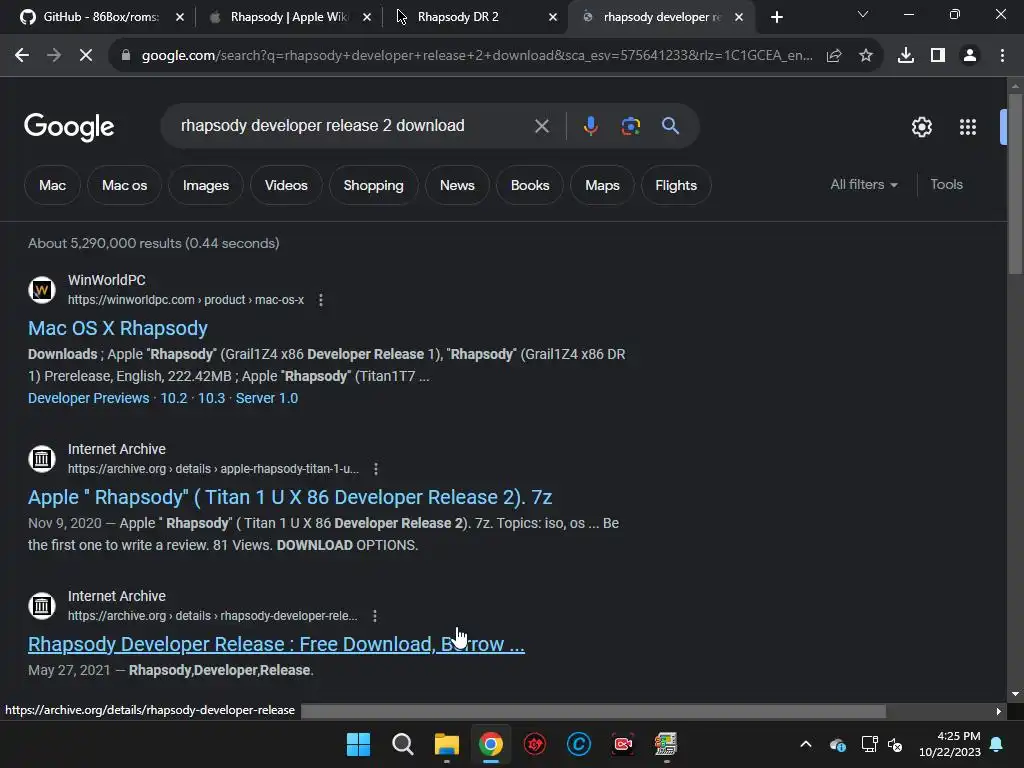This screenshot has height=768, width=1024.
Task: Switch to Flights results
Action: [x=676, y=185]
